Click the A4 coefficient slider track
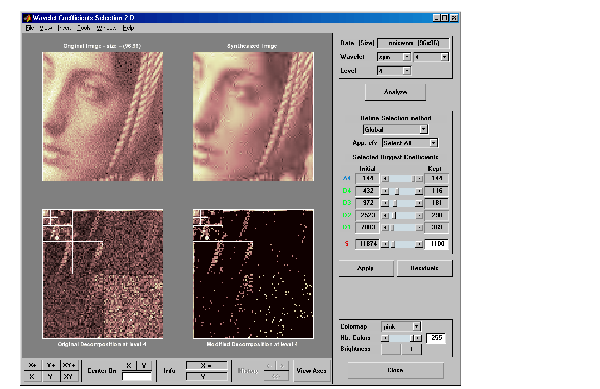Viewport: 600px width, 389px height. [x=402, y=179]
